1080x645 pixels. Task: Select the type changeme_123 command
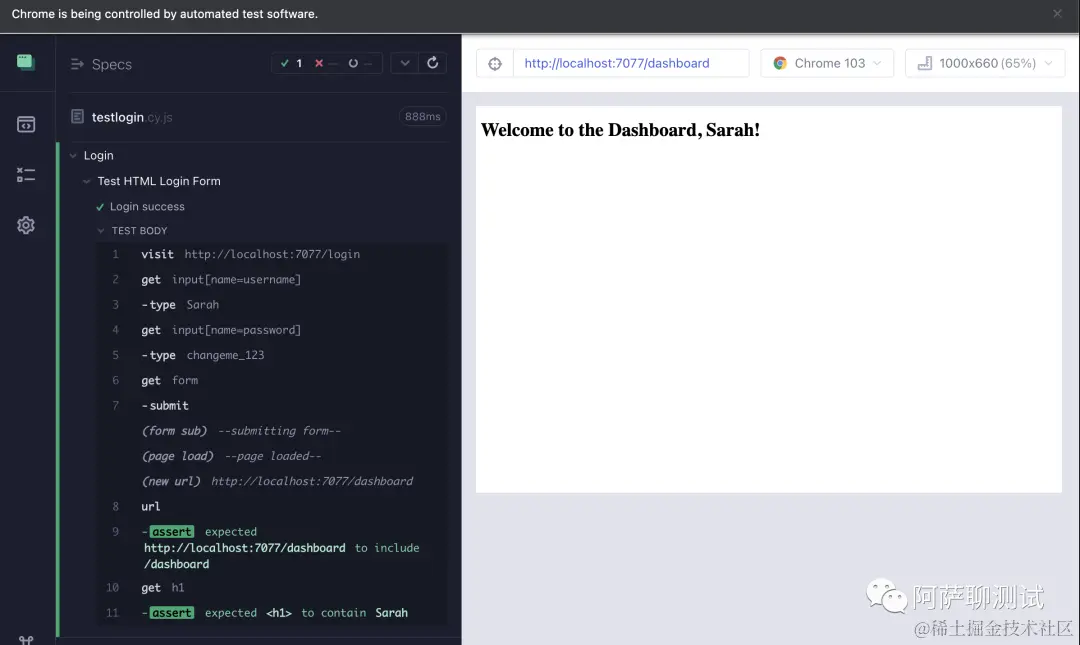click(272, 355)
